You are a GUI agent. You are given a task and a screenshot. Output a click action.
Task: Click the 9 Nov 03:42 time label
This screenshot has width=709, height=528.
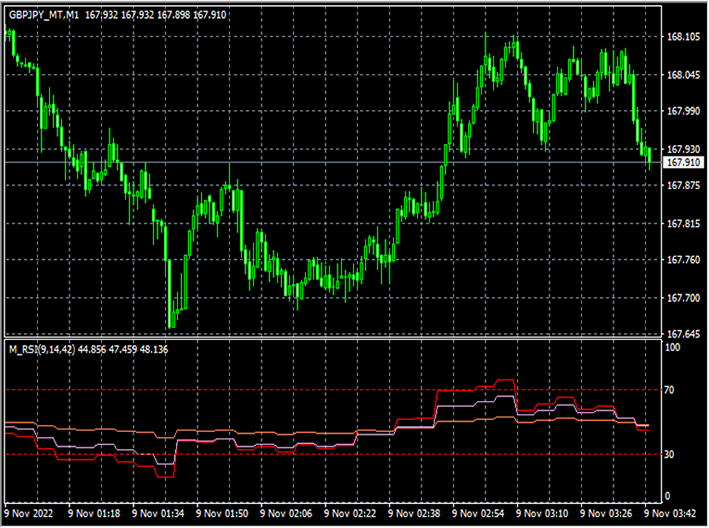(x=670, y=514)
